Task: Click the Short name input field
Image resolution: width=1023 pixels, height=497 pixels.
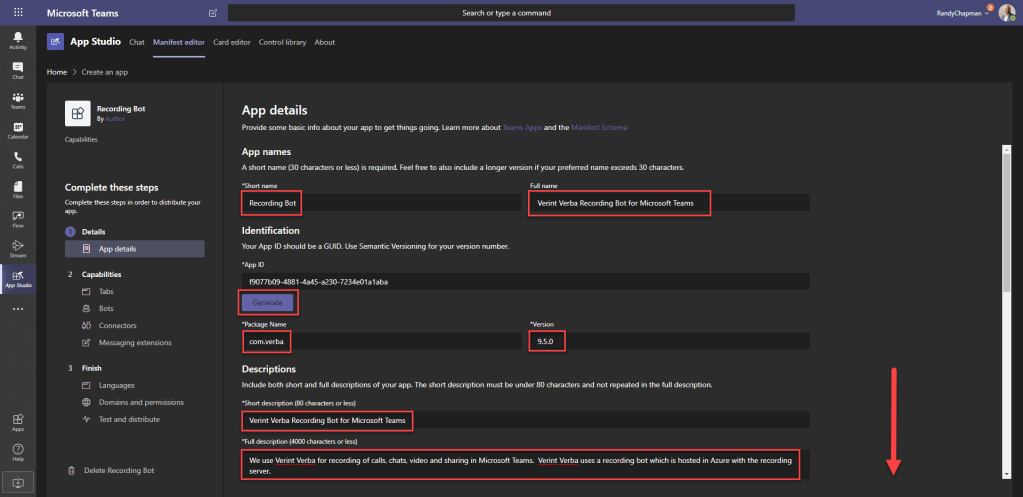Action: click(380, 202)
